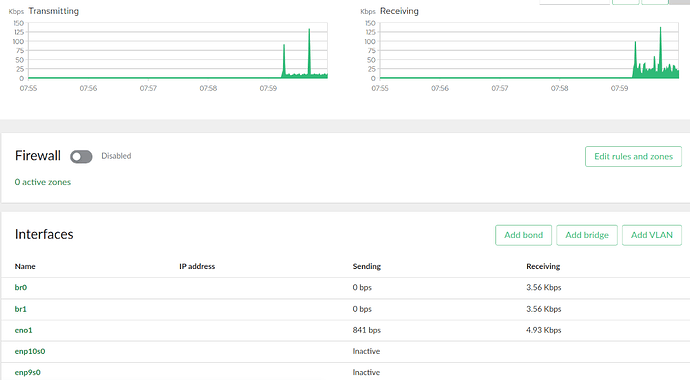Open the br0 interface
Viewport: 690px width, 380px height.
pos(21,288)
